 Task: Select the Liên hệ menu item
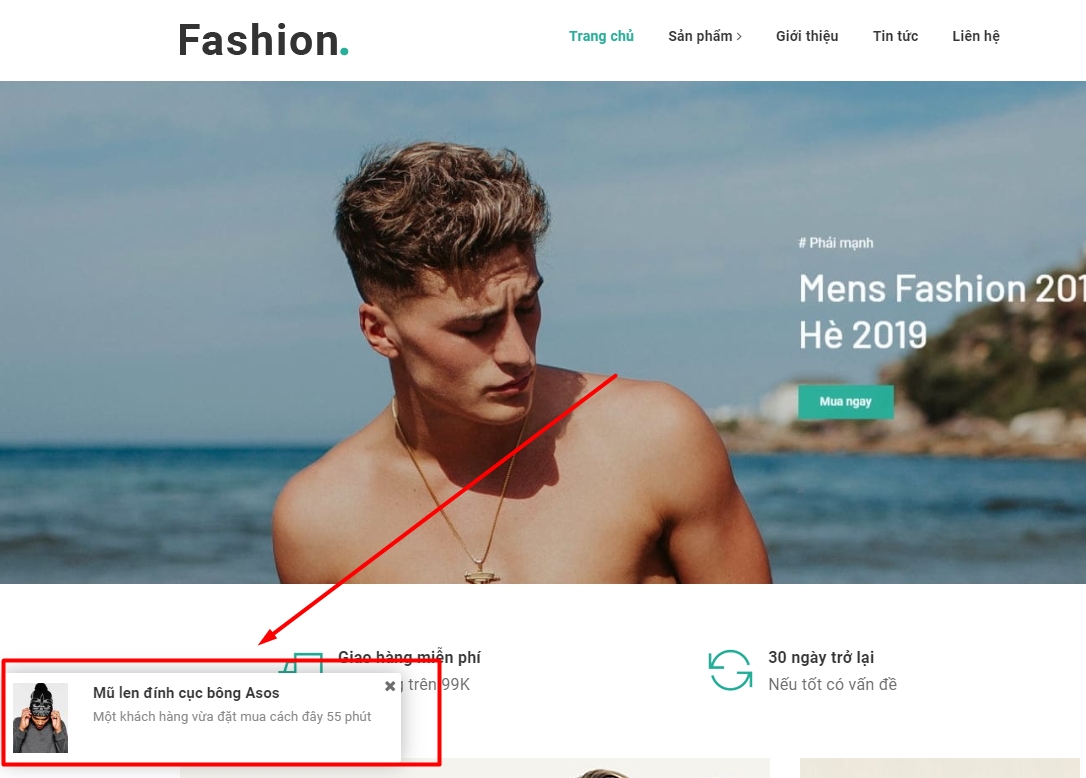[975, 36]
